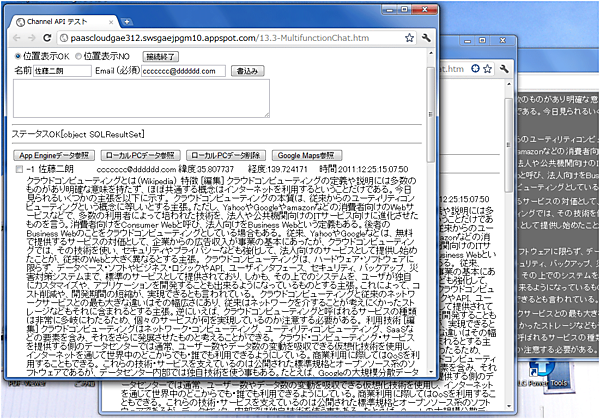Image resolution: width=600 pixels, height=419 pixels.
Task: Click the cccccc@dddddd.com text in data row
Action: (136, 170)
